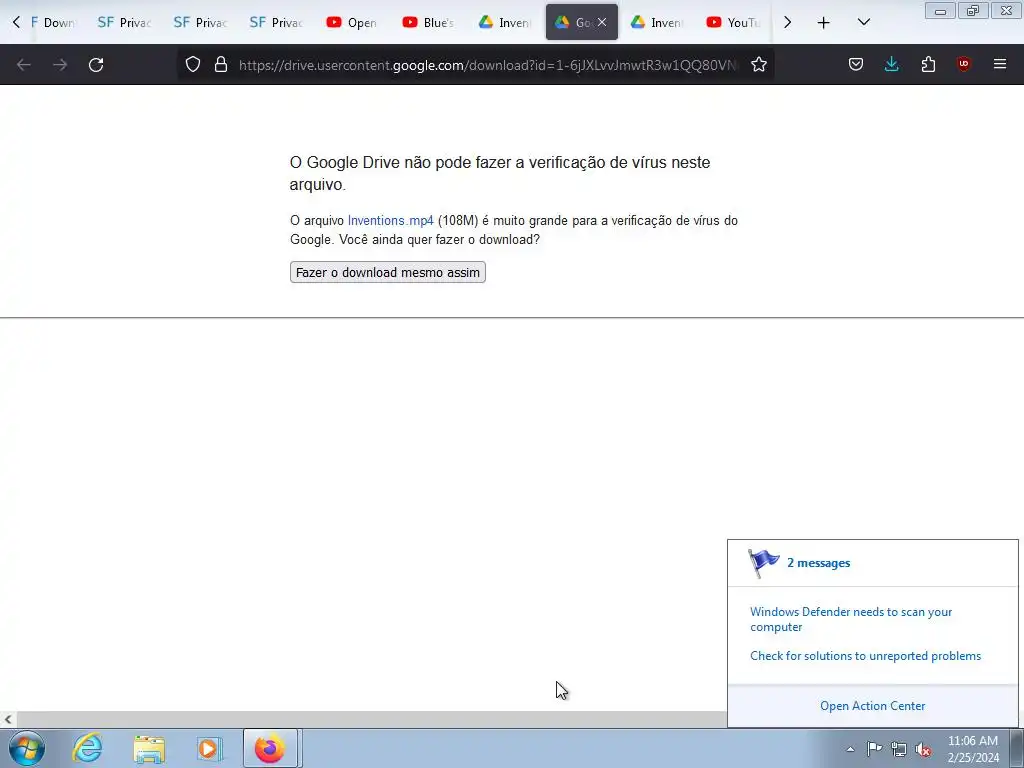Image resolution: width=1024 pixels, height=768 pixels.
Task: Click the uBlock Origin toolbar icon
Action: (963, 64)
